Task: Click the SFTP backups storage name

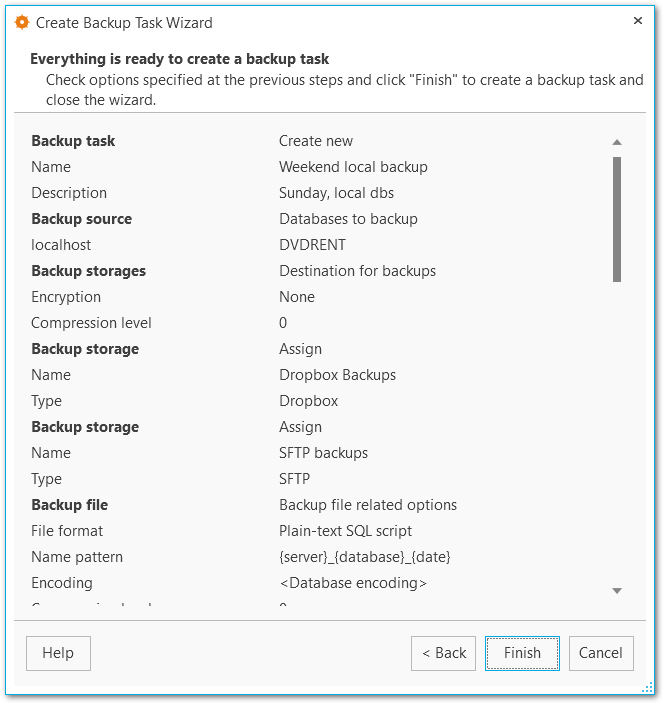Action: pos(323,453)
